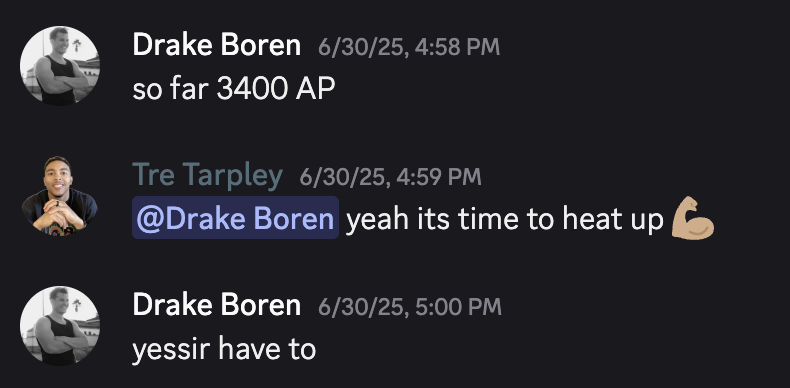Click the word "yeah" after the mention

(377, 220)
